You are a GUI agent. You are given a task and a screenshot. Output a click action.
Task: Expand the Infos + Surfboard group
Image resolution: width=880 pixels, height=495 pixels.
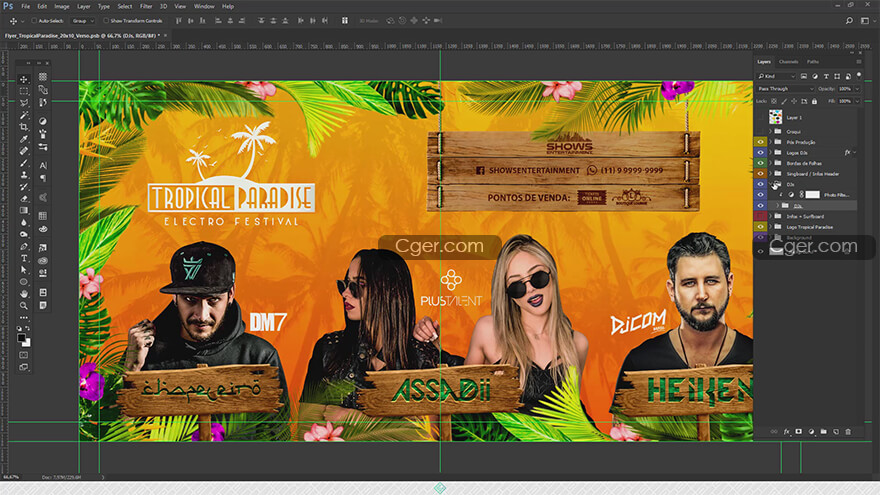pyautogui.click(x=771, y=216)
